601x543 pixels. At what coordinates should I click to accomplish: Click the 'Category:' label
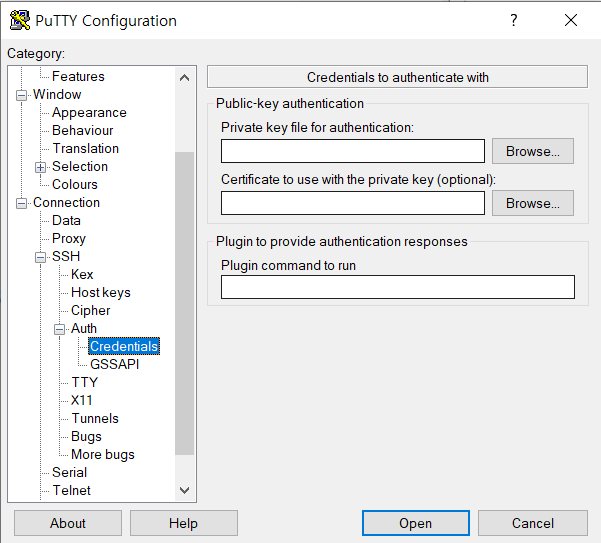tap(36, 53)
